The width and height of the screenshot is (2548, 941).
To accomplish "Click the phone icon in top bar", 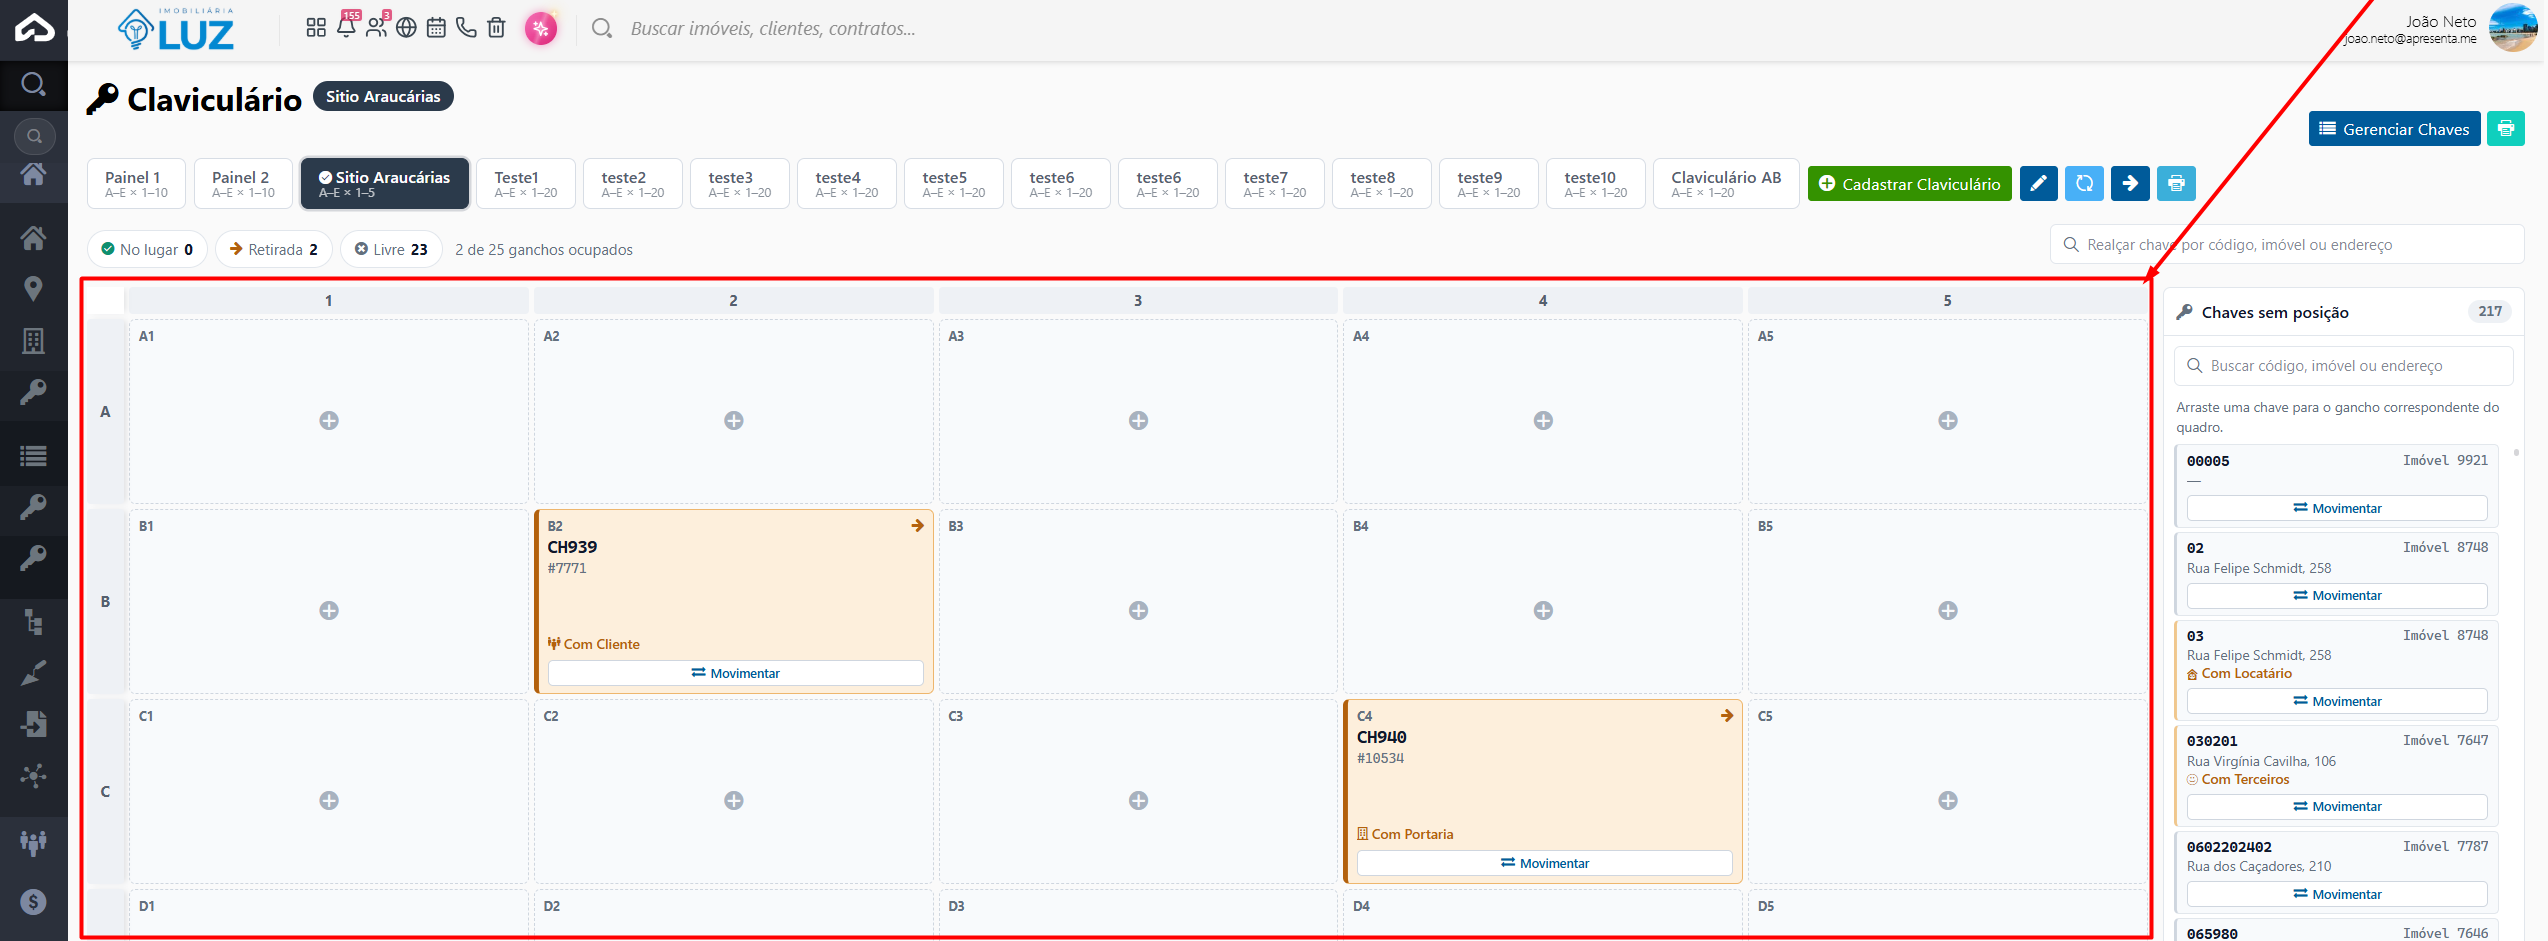I will pos(466,28).
